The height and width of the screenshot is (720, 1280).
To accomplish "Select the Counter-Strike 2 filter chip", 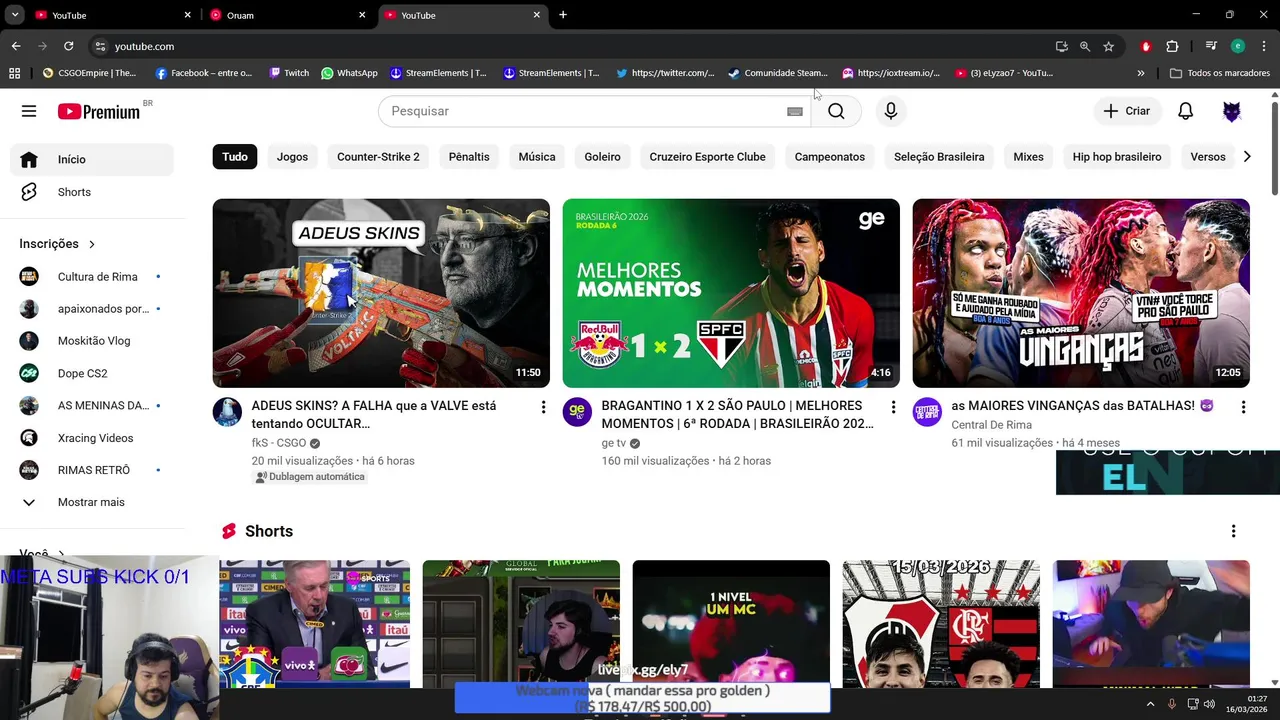I will [378, 157].
